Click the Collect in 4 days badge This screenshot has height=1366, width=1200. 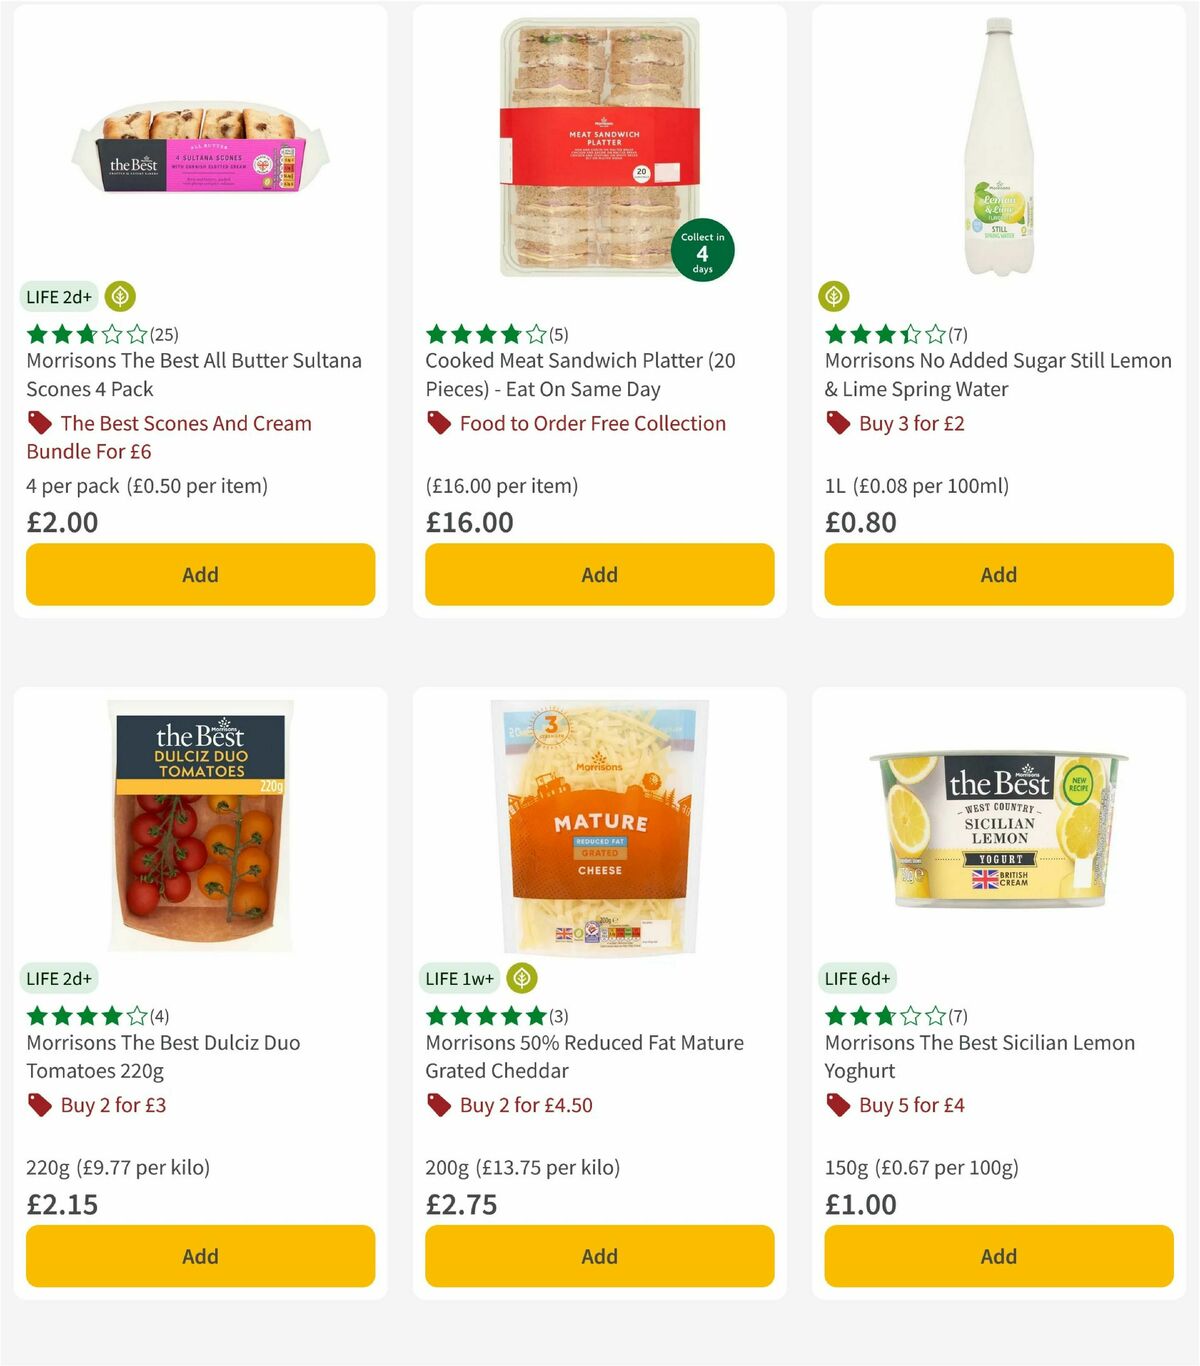point(700,250)
